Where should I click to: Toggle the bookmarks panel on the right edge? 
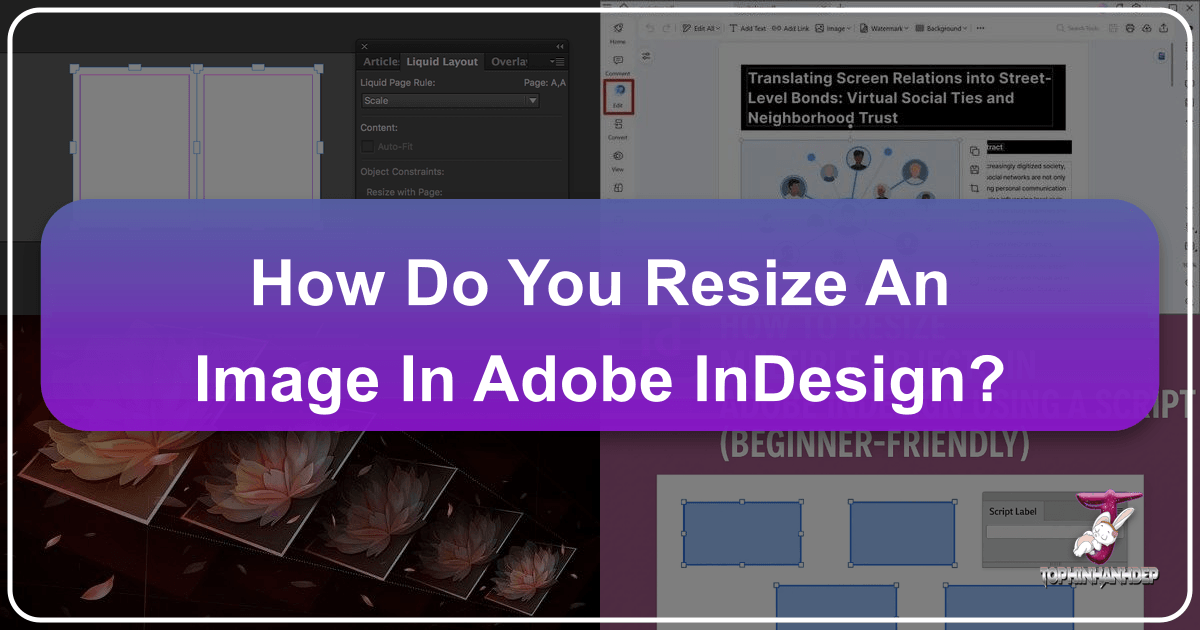pyautogui.click(x=1161, y=56)
